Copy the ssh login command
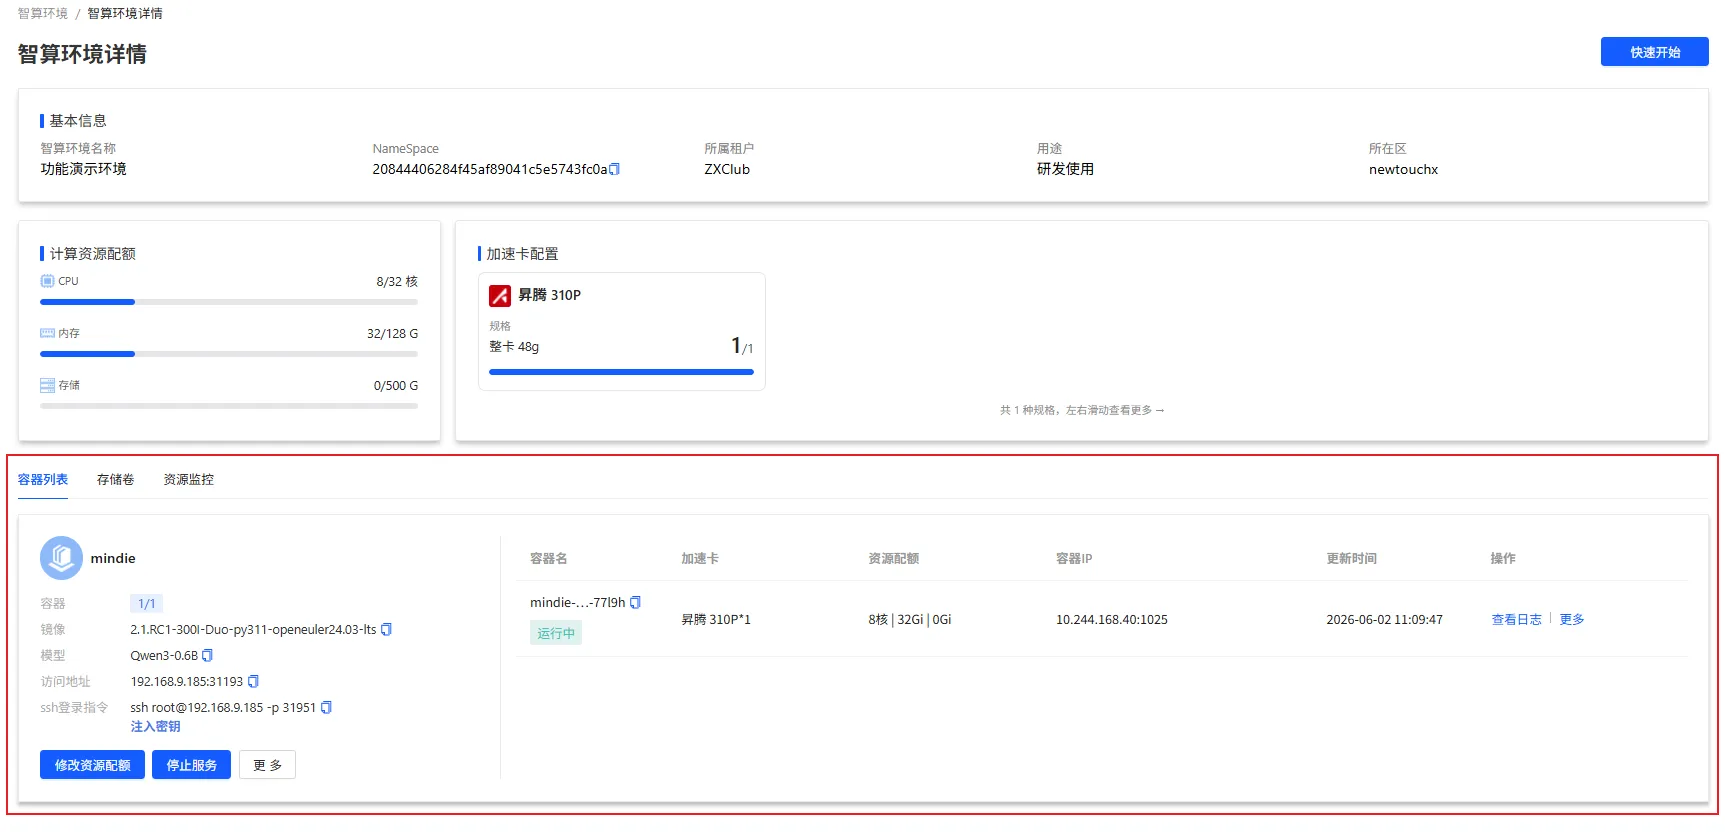The image size is (1725, 833). tap(326, 707)
